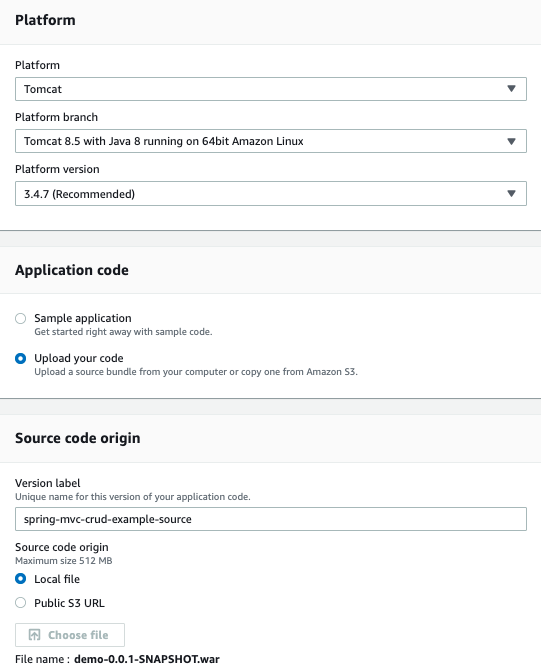The width and height of the screenshot is (541, 671).
Task: Click file name demo-0.0.1-SNAPSHOT.war
Action: (x=147, y=659)
